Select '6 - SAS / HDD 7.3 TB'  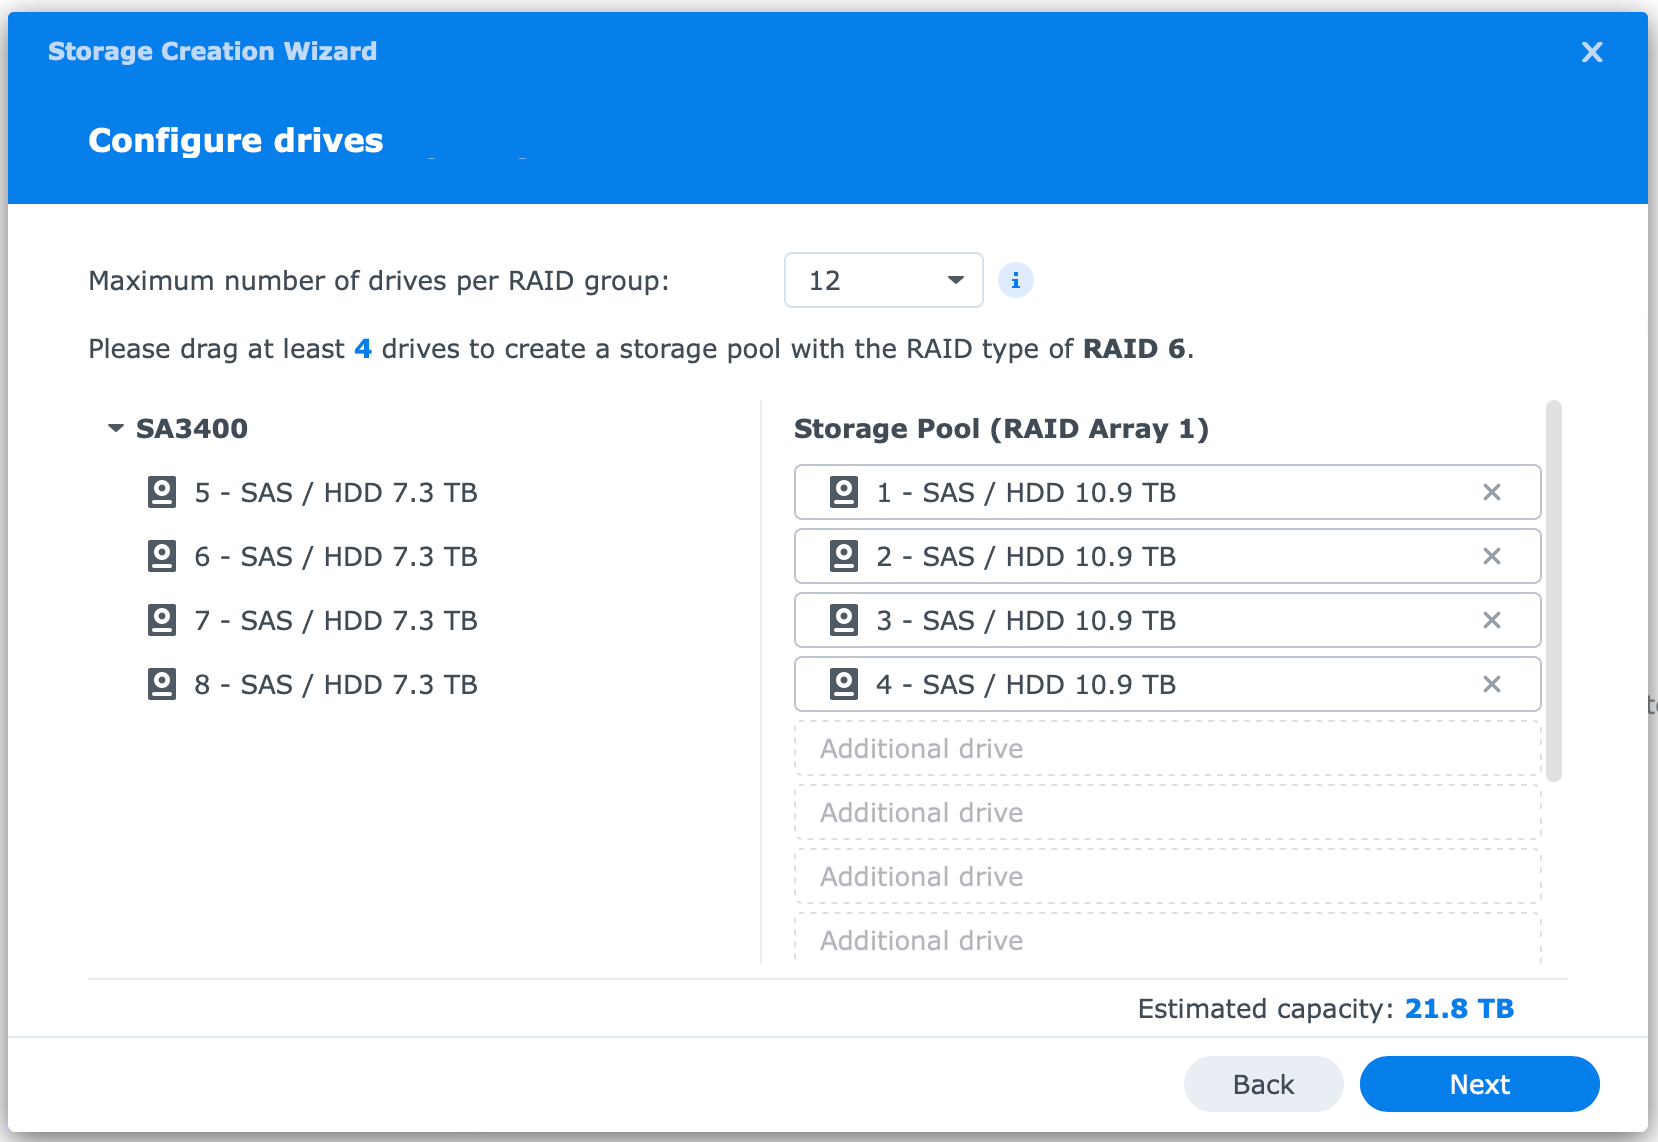(336, 556)
